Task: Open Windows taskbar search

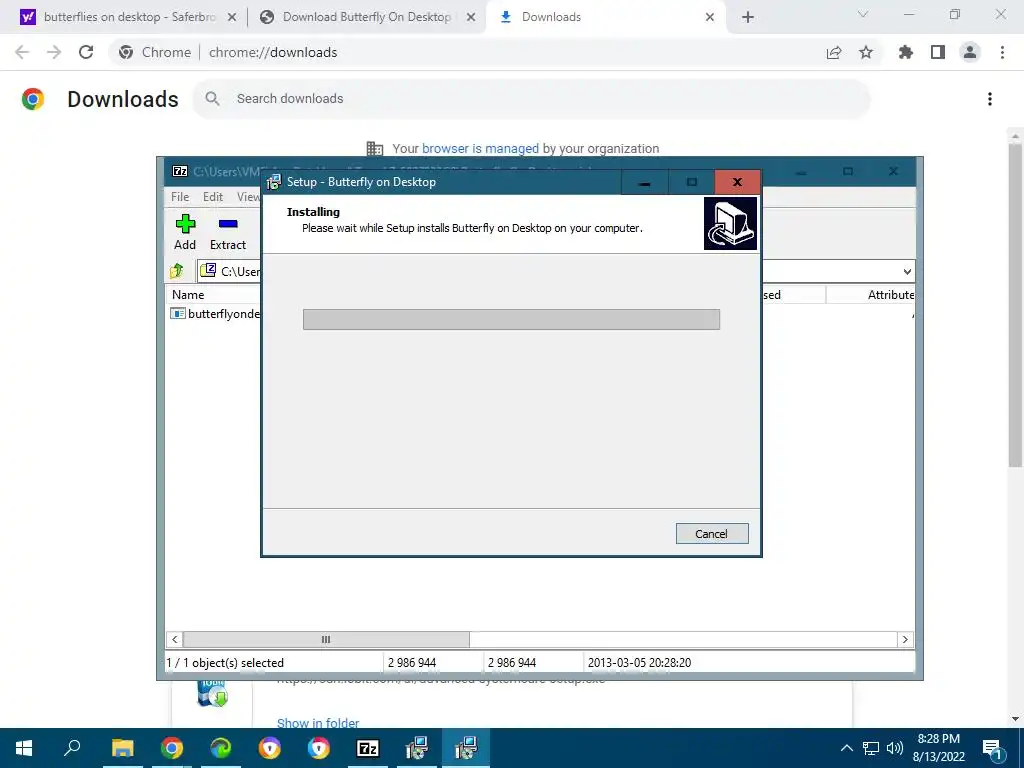Action: point(72,748)
